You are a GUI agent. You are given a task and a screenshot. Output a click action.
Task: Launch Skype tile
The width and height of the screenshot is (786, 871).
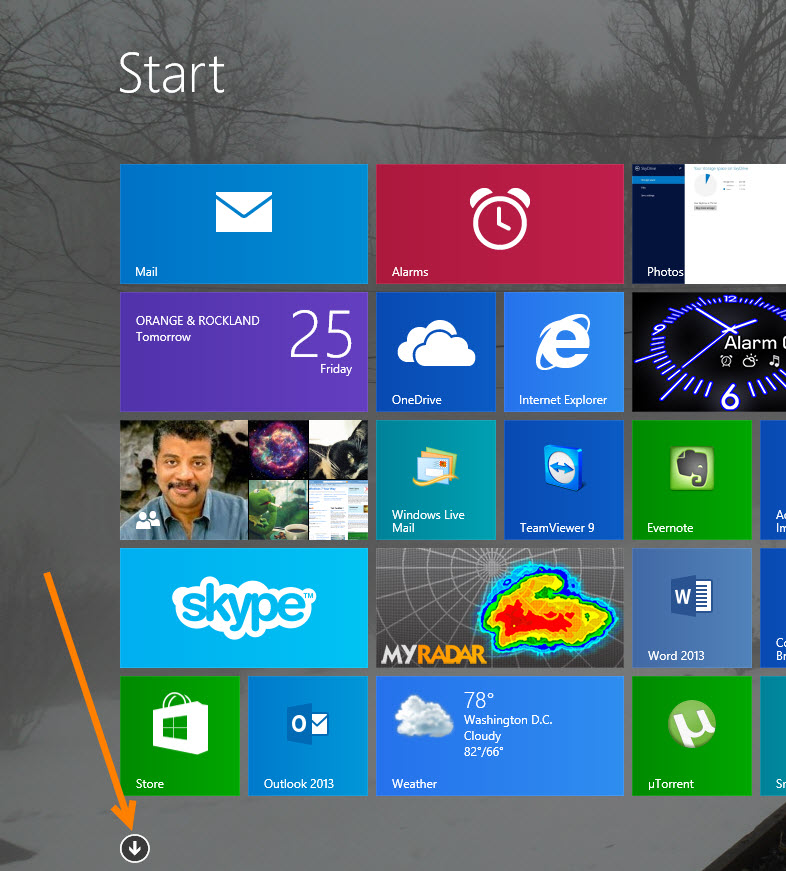(x=244, y=608)
